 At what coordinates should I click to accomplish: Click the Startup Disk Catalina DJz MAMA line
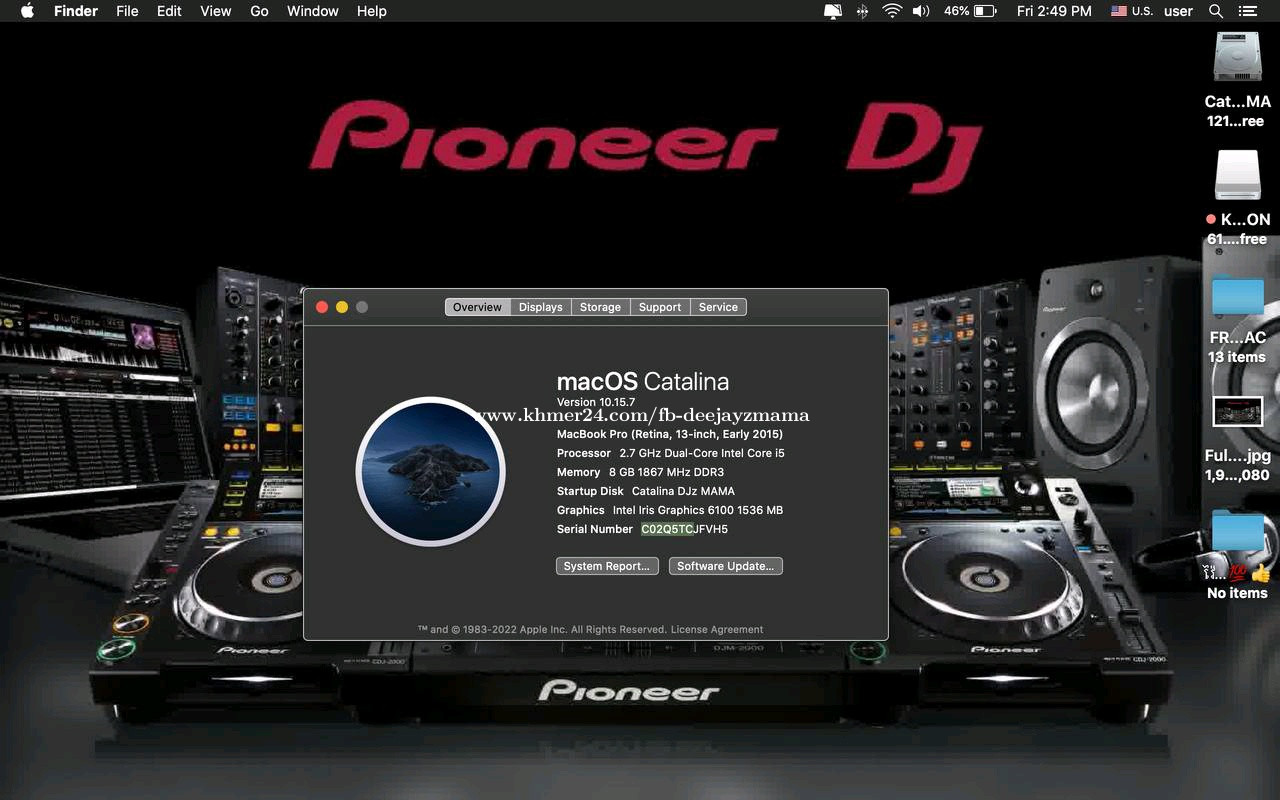pyautogui.click(x=646, y=491)
